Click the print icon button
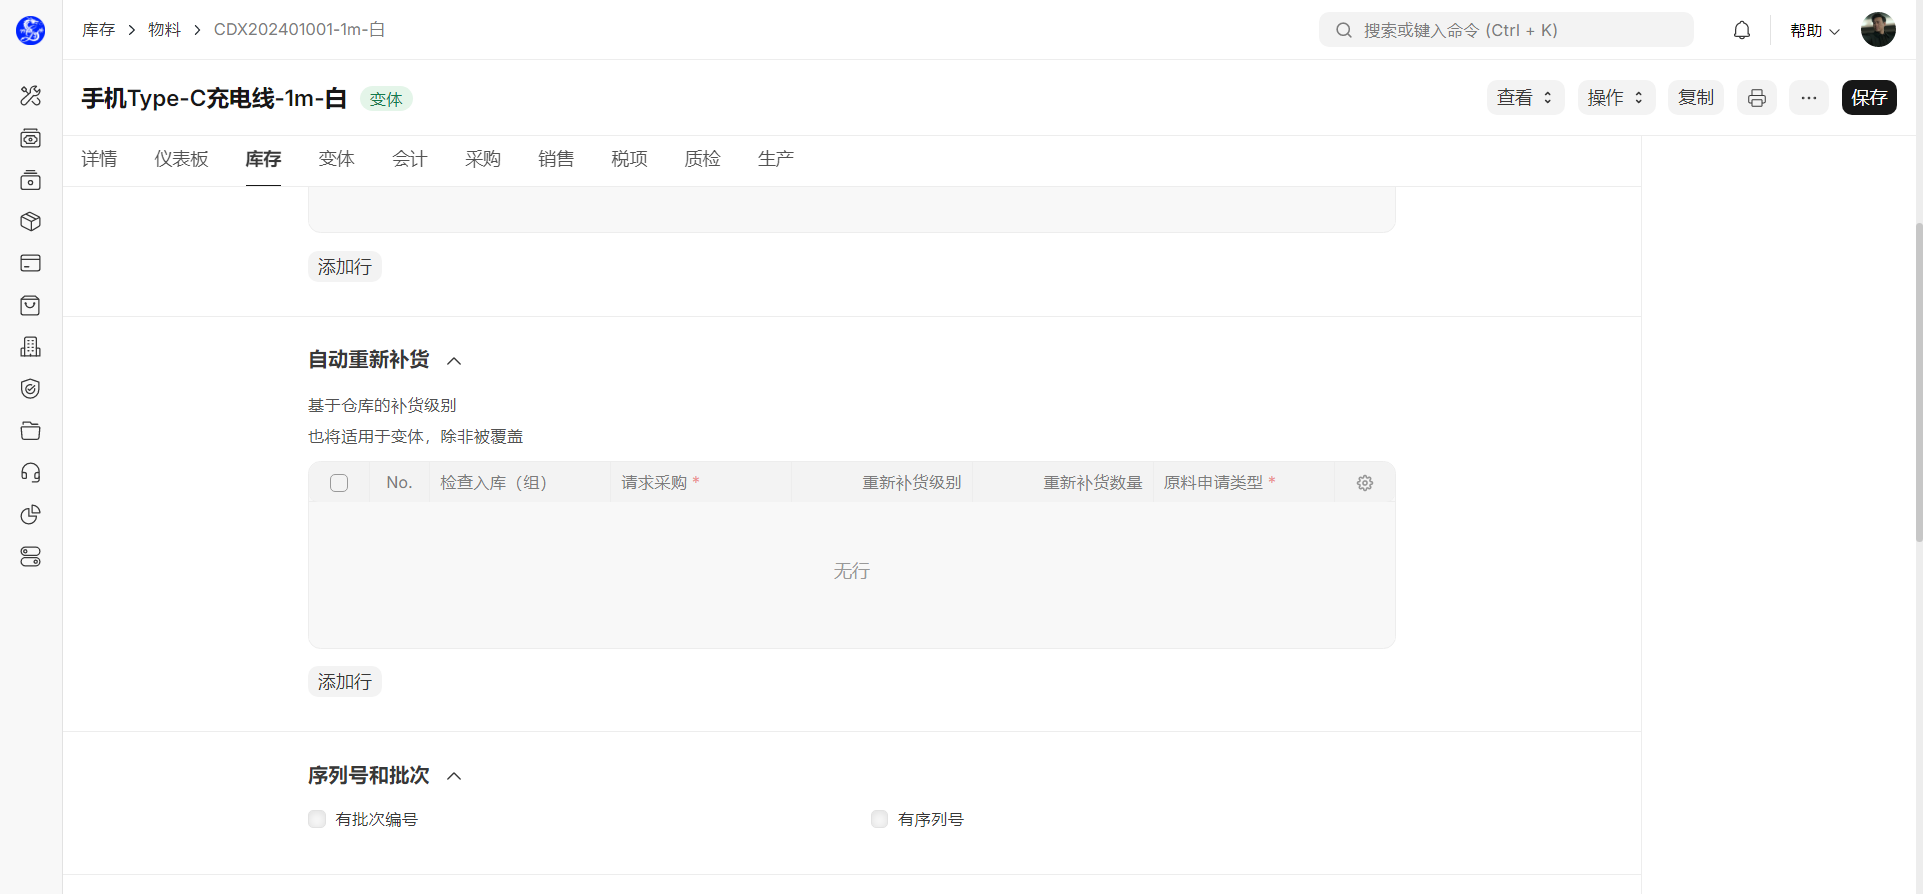The width and height of the screenshot is (1923, 894). click(1757, 97)
